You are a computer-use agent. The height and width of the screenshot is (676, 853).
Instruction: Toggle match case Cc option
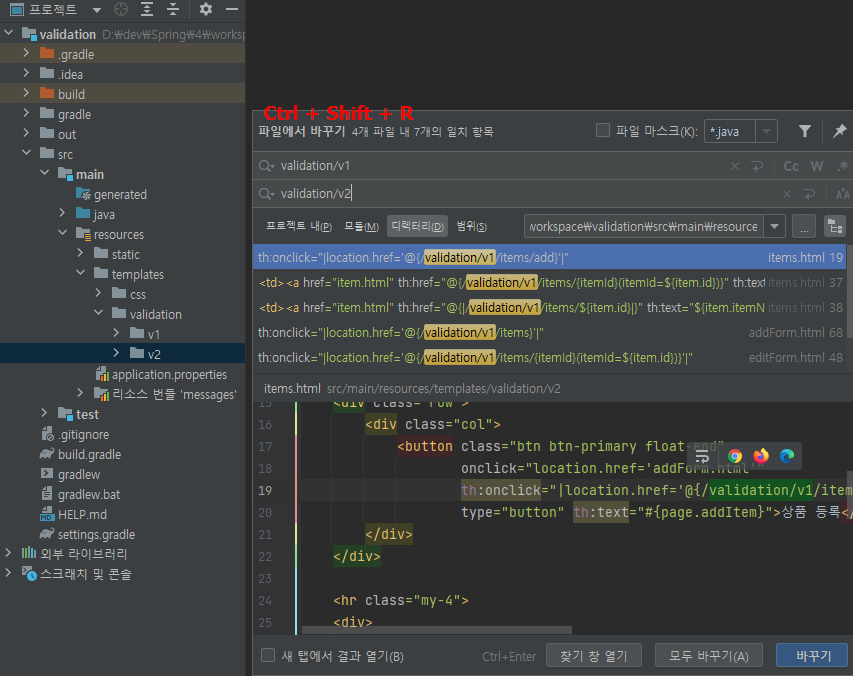click(x=791, y=166)
